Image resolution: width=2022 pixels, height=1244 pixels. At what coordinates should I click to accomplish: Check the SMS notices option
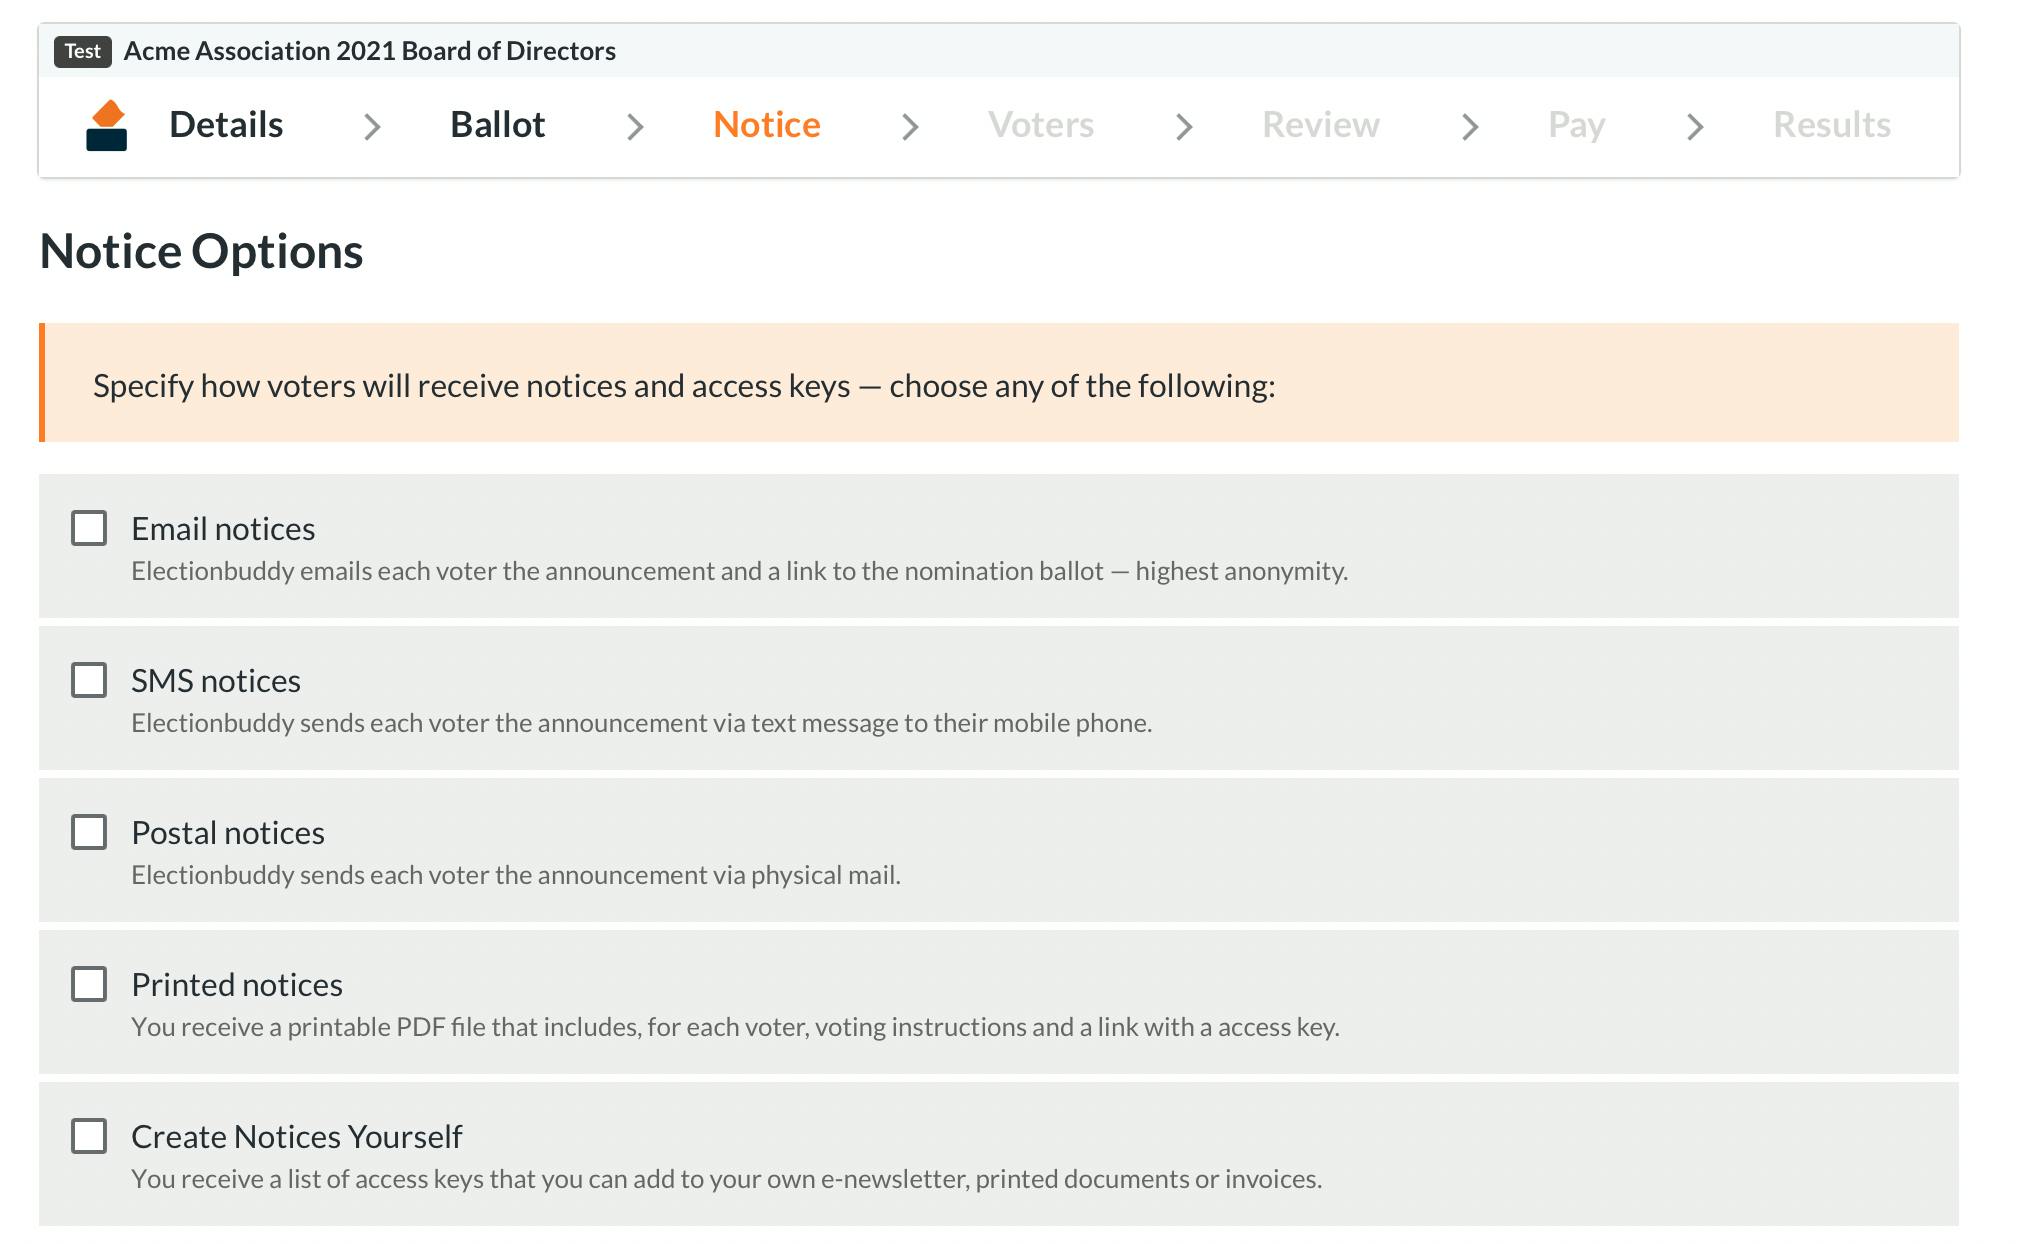90,680
